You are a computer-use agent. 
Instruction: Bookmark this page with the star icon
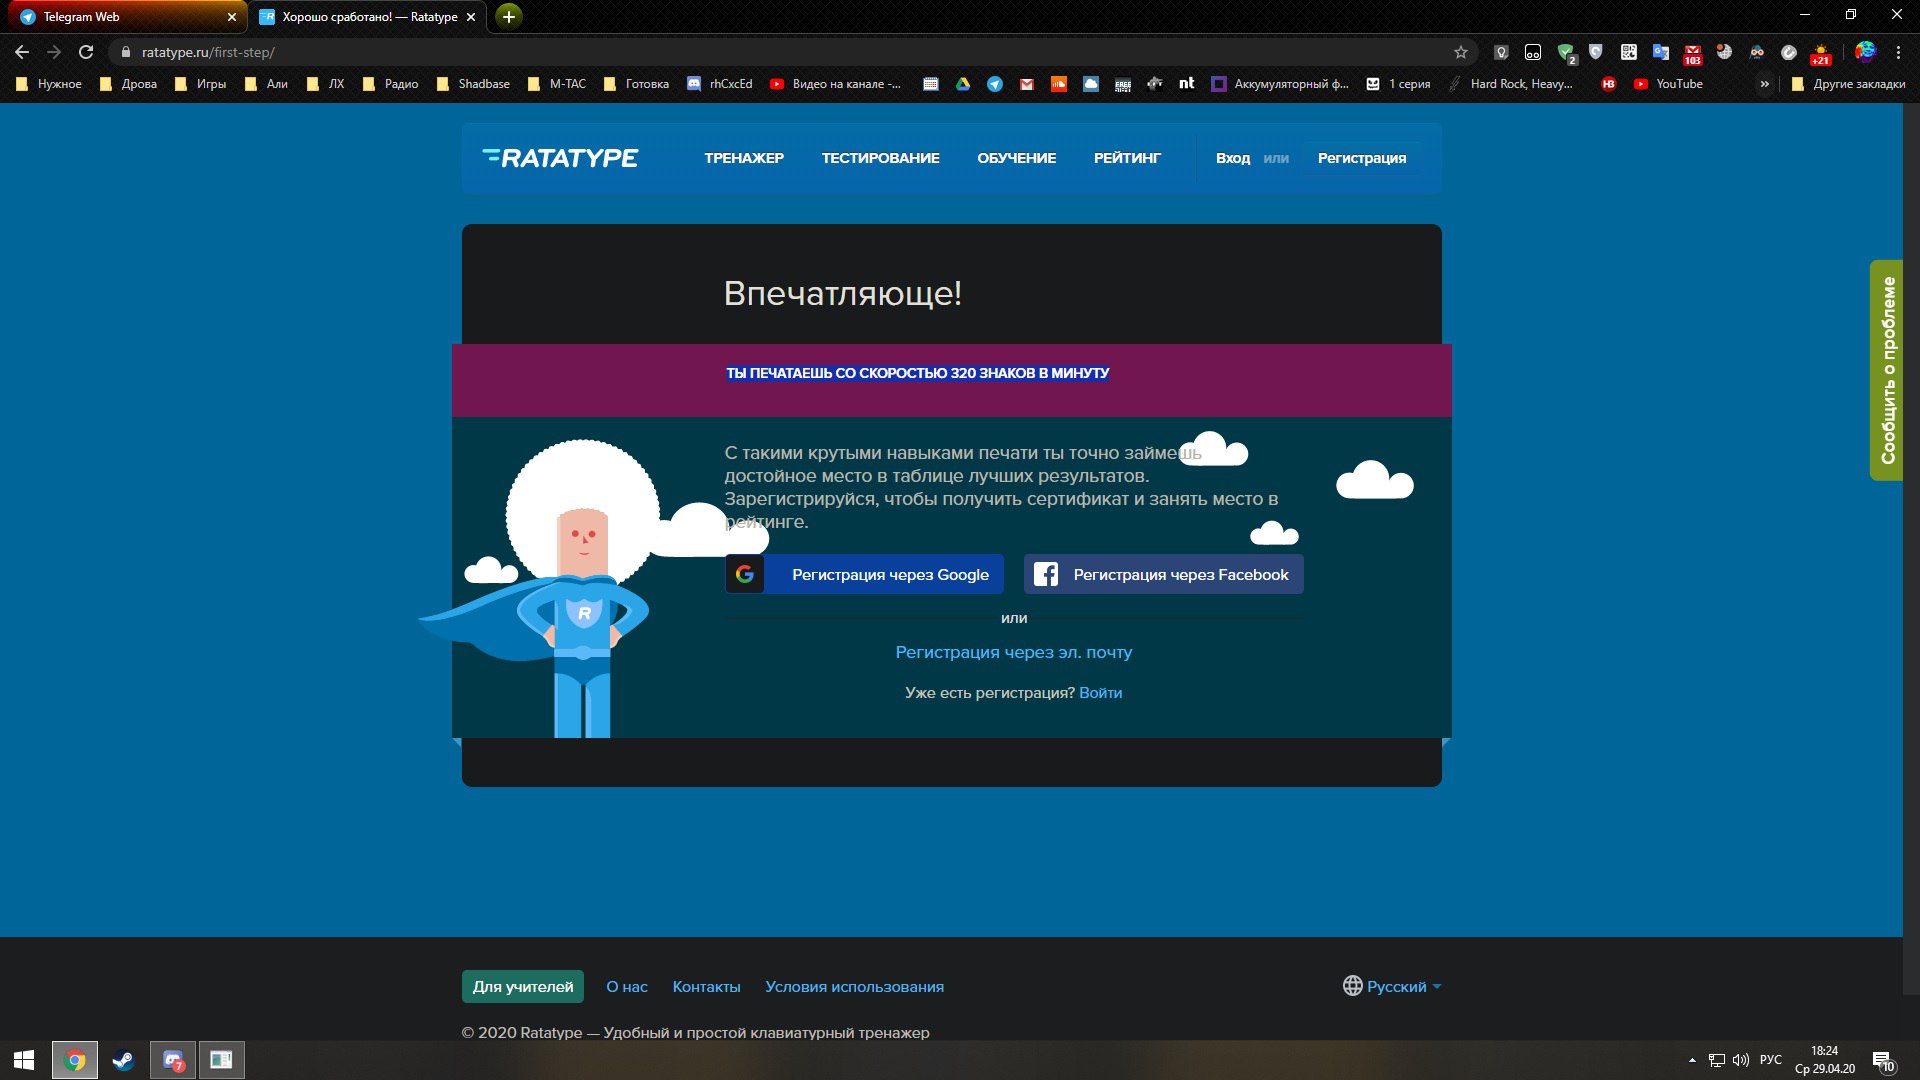click(x=1461, y=52)
